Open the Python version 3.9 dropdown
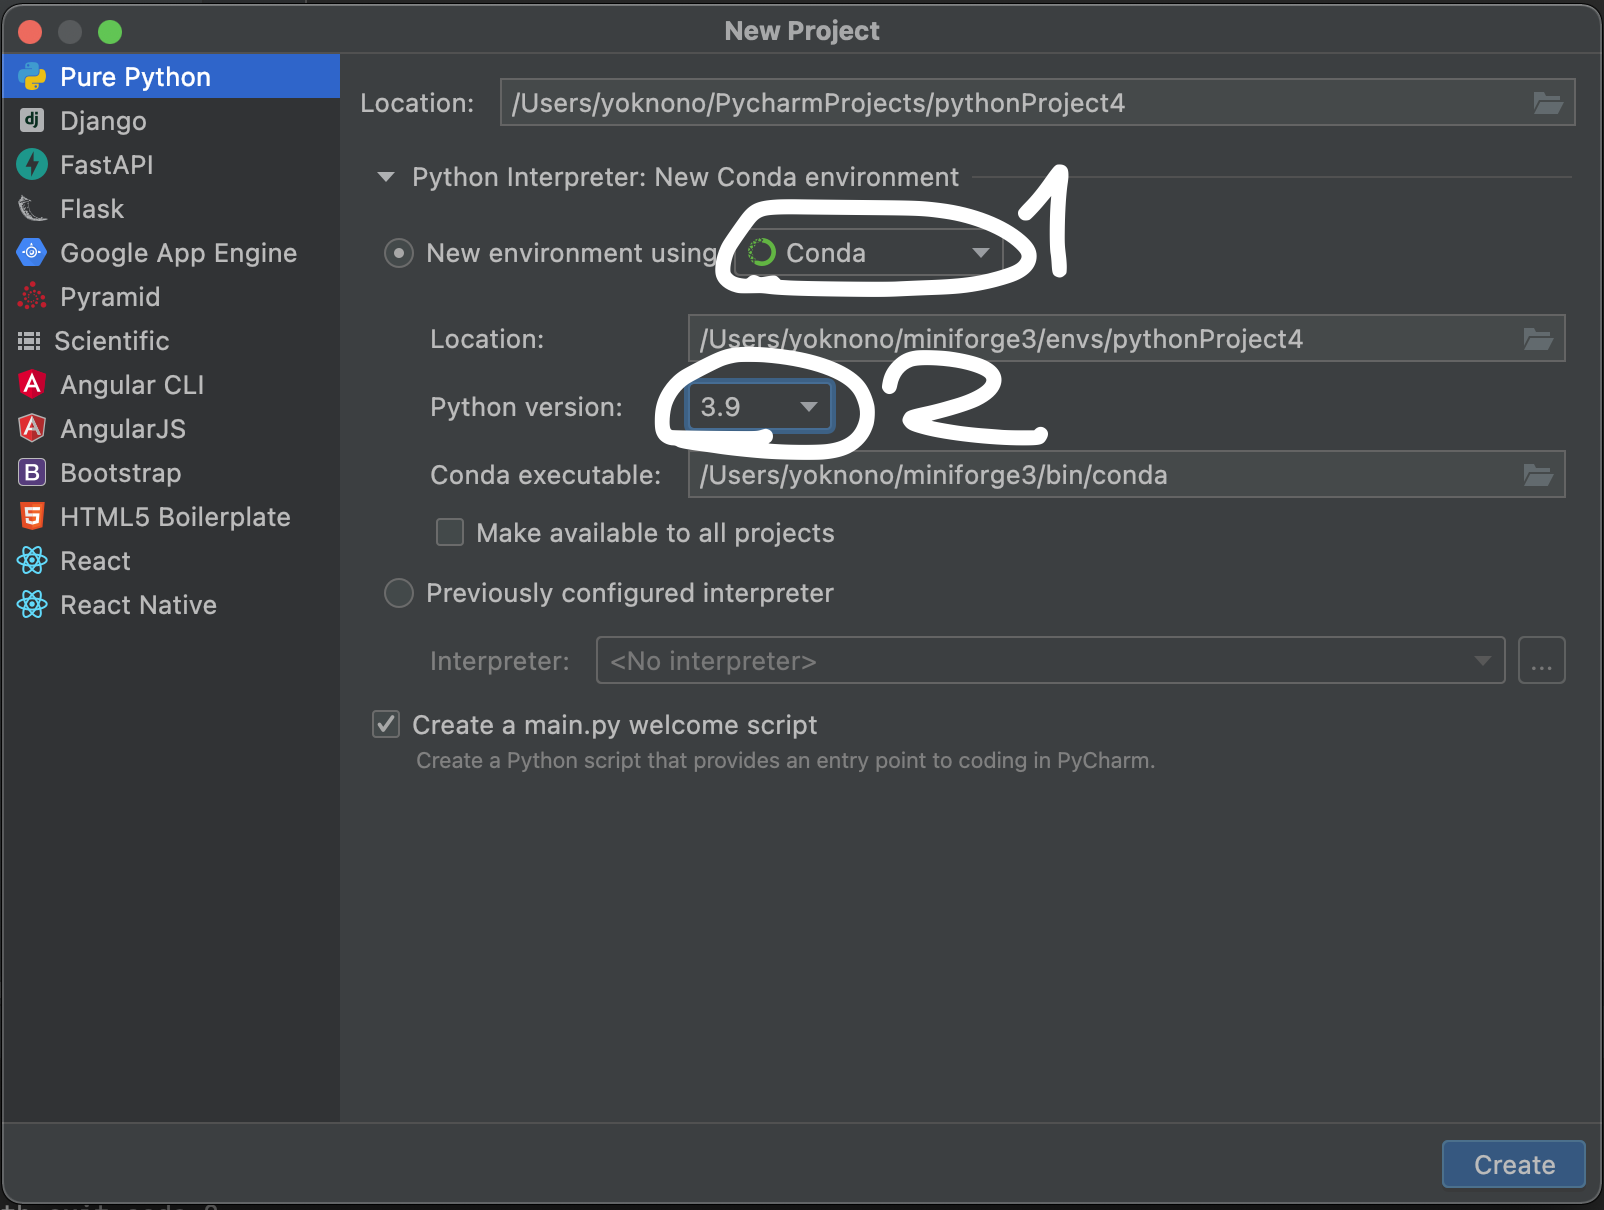Image resolution: width=1604 pixels, height=1210 pixels. (x=760, y=407)
